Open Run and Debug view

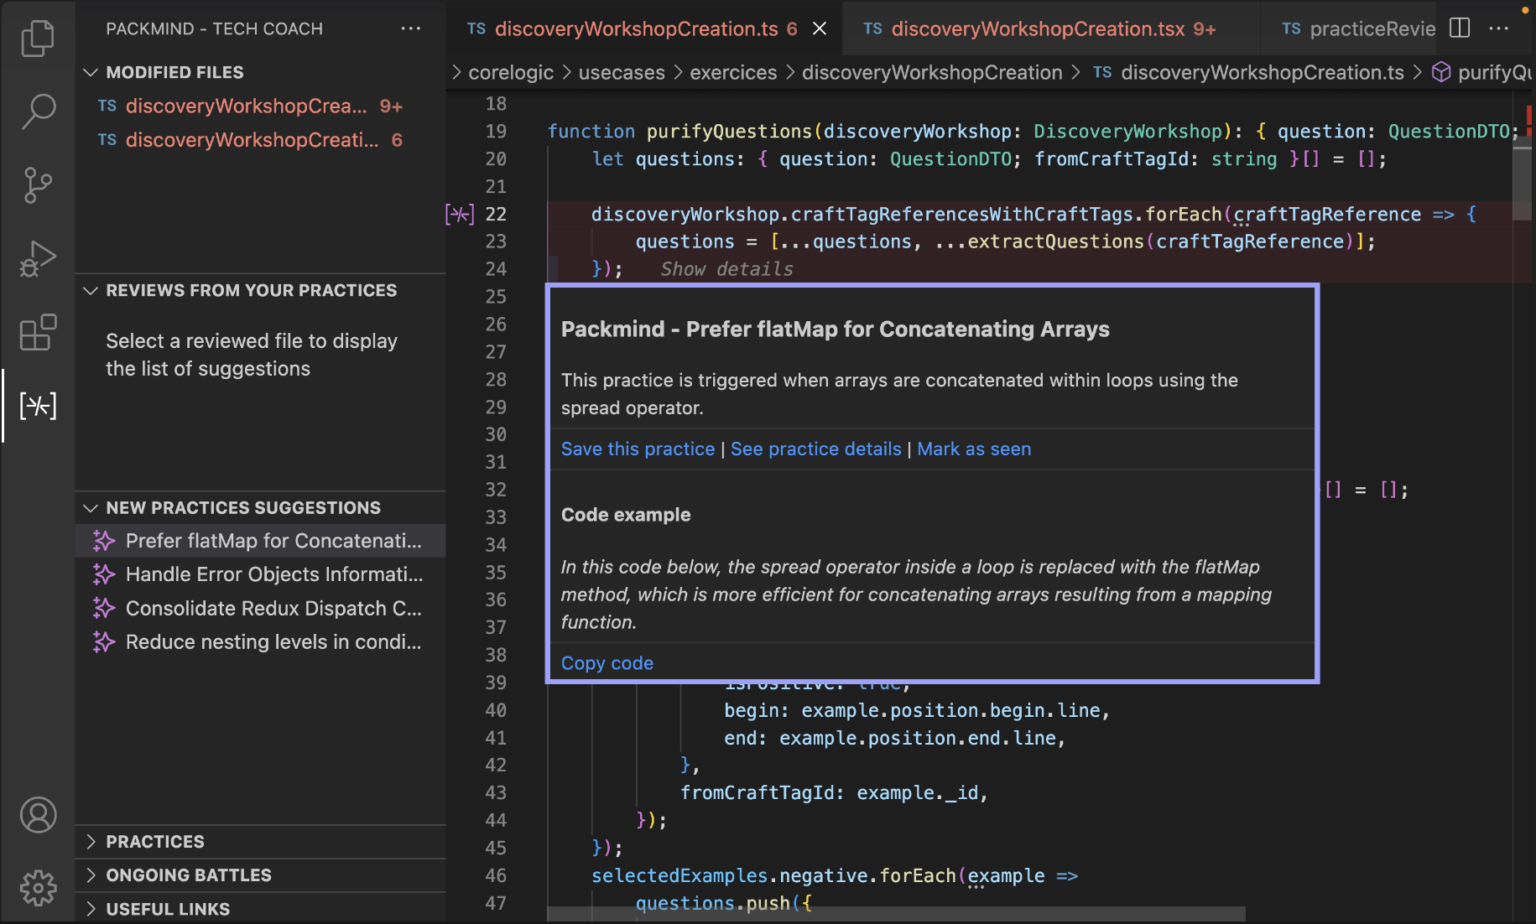pyautogui.click(x=38, y=259)
